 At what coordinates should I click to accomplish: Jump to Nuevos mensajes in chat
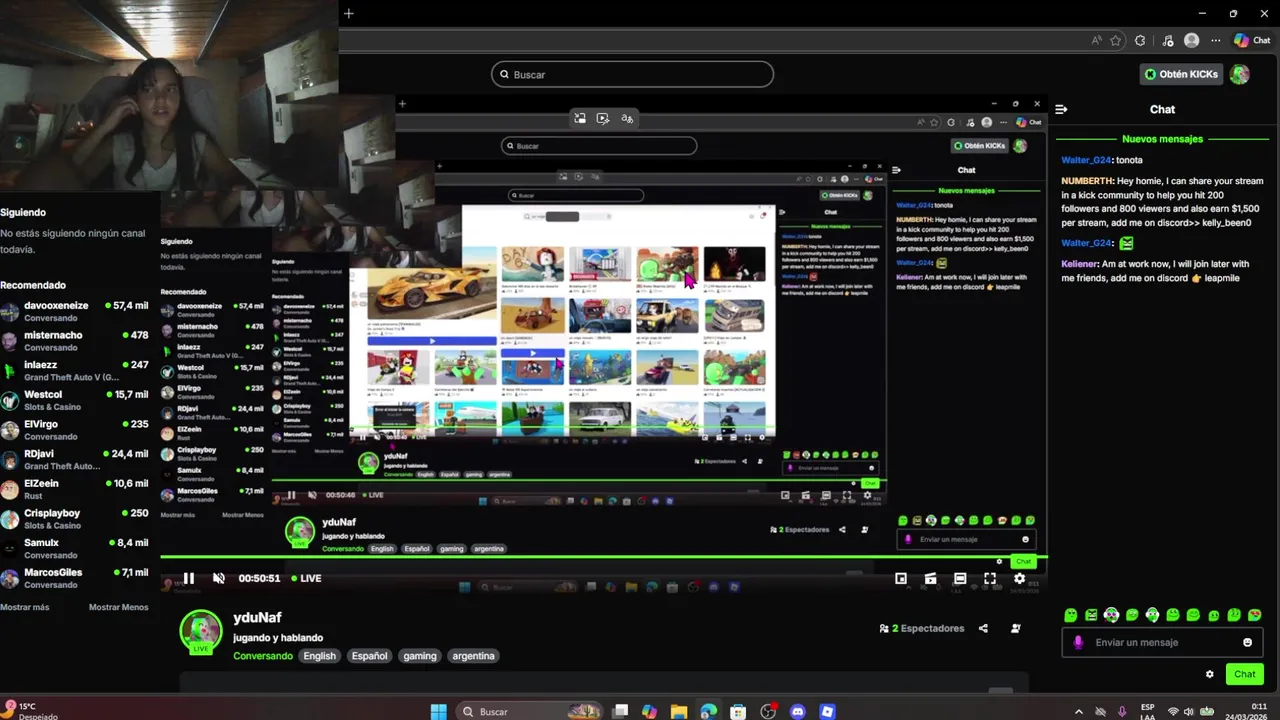pyautogui.click(x=1162, y=139)
